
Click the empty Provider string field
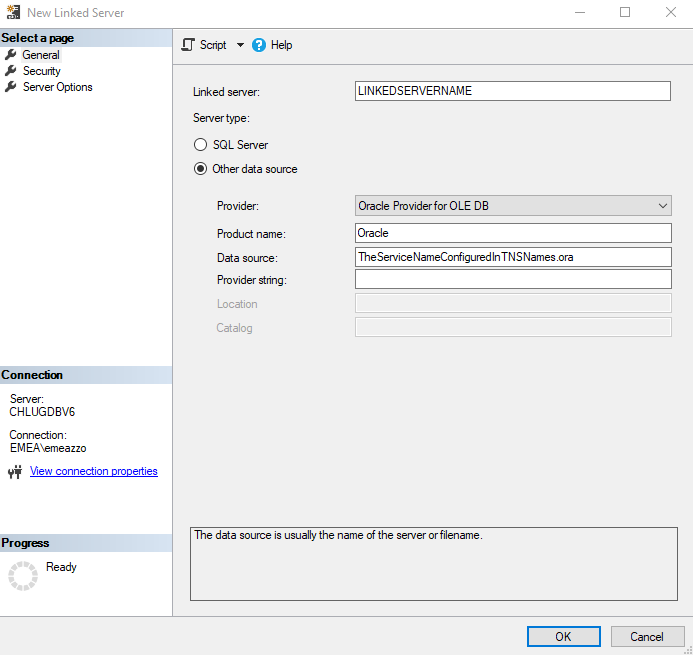(x=513, y=279)
